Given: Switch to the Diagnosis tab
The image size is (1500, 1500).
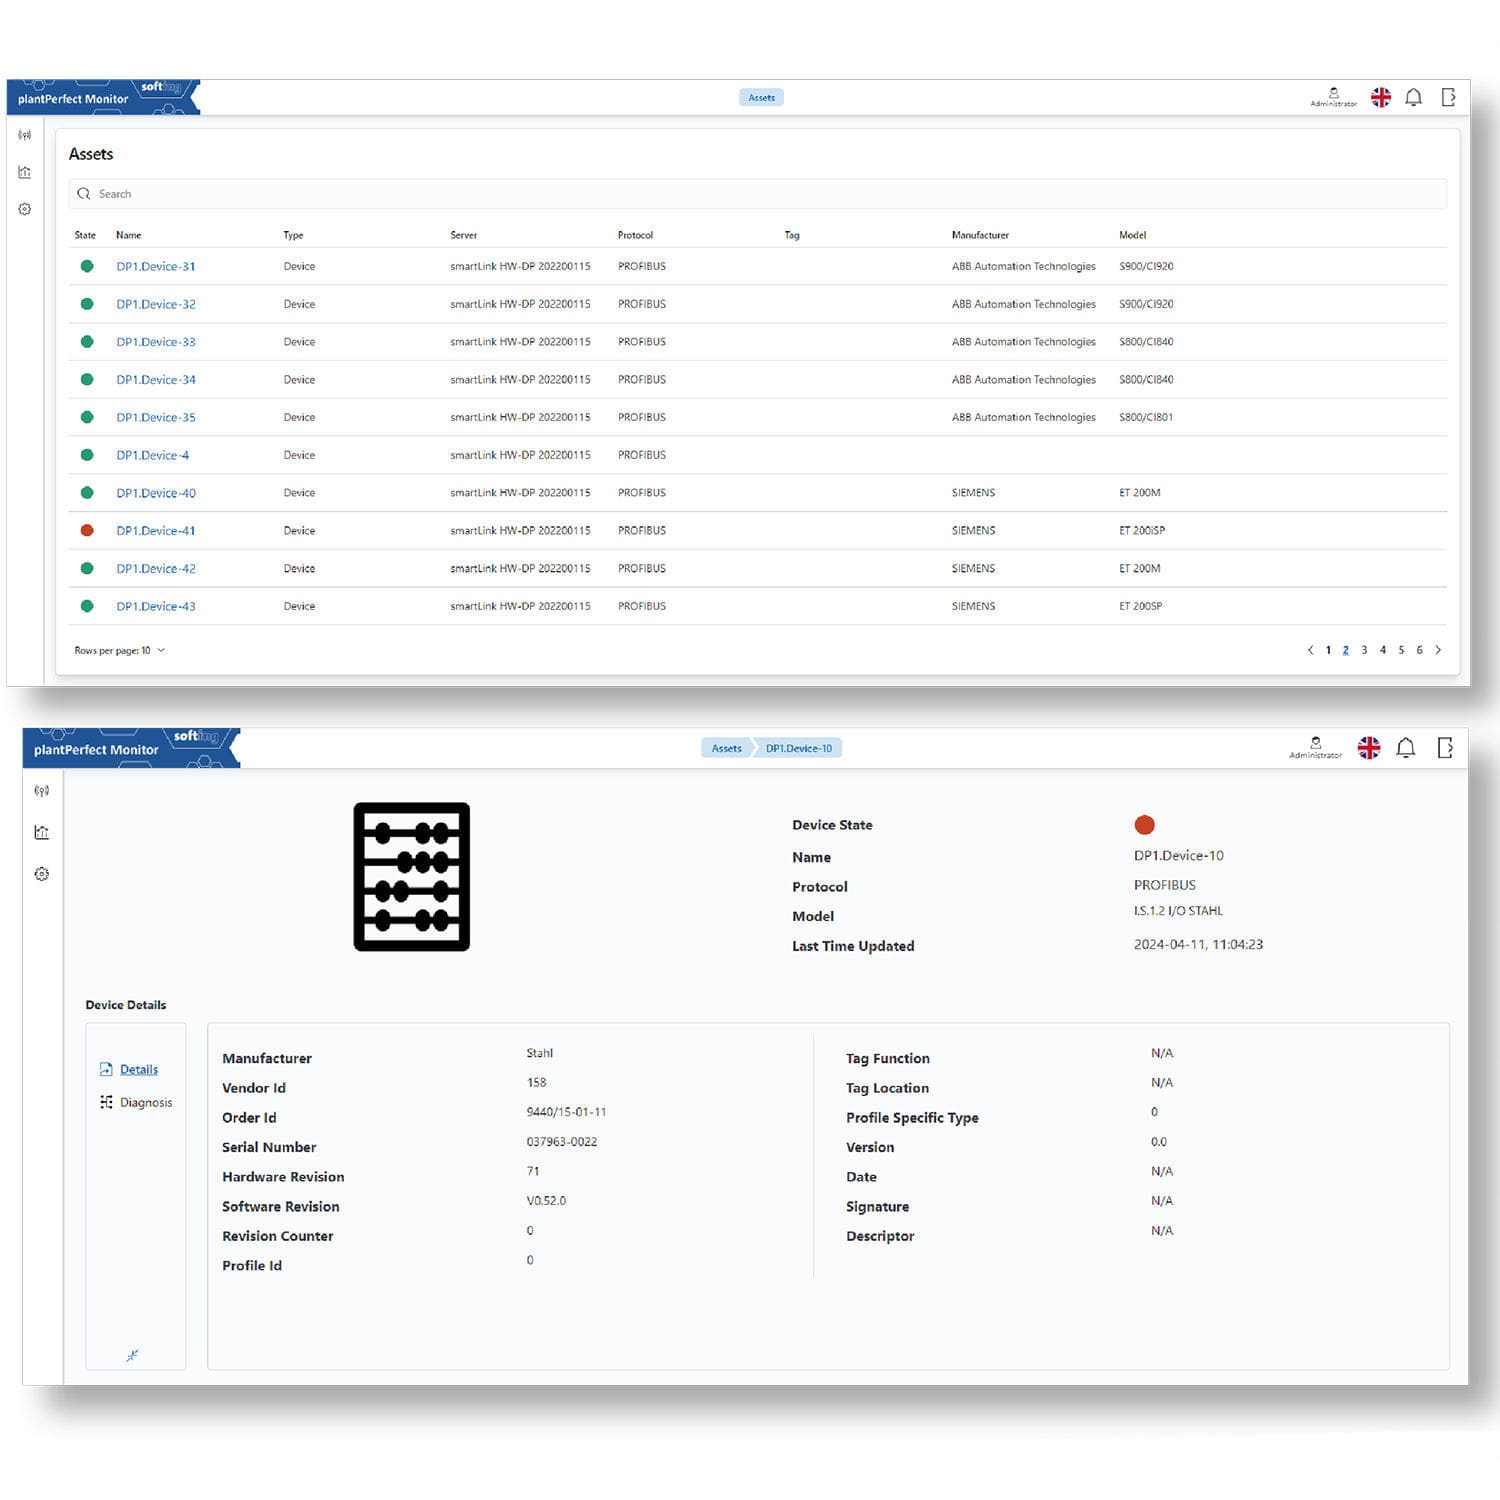Looking at the screenshot, I should point(145,1102).
